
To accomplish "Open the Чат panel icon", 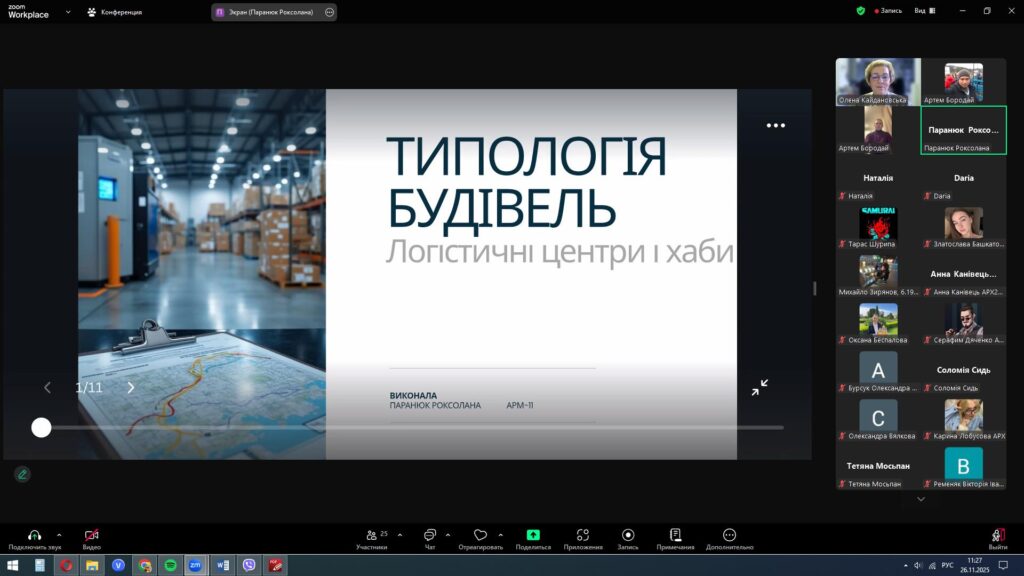I will [x=430, y=535].
